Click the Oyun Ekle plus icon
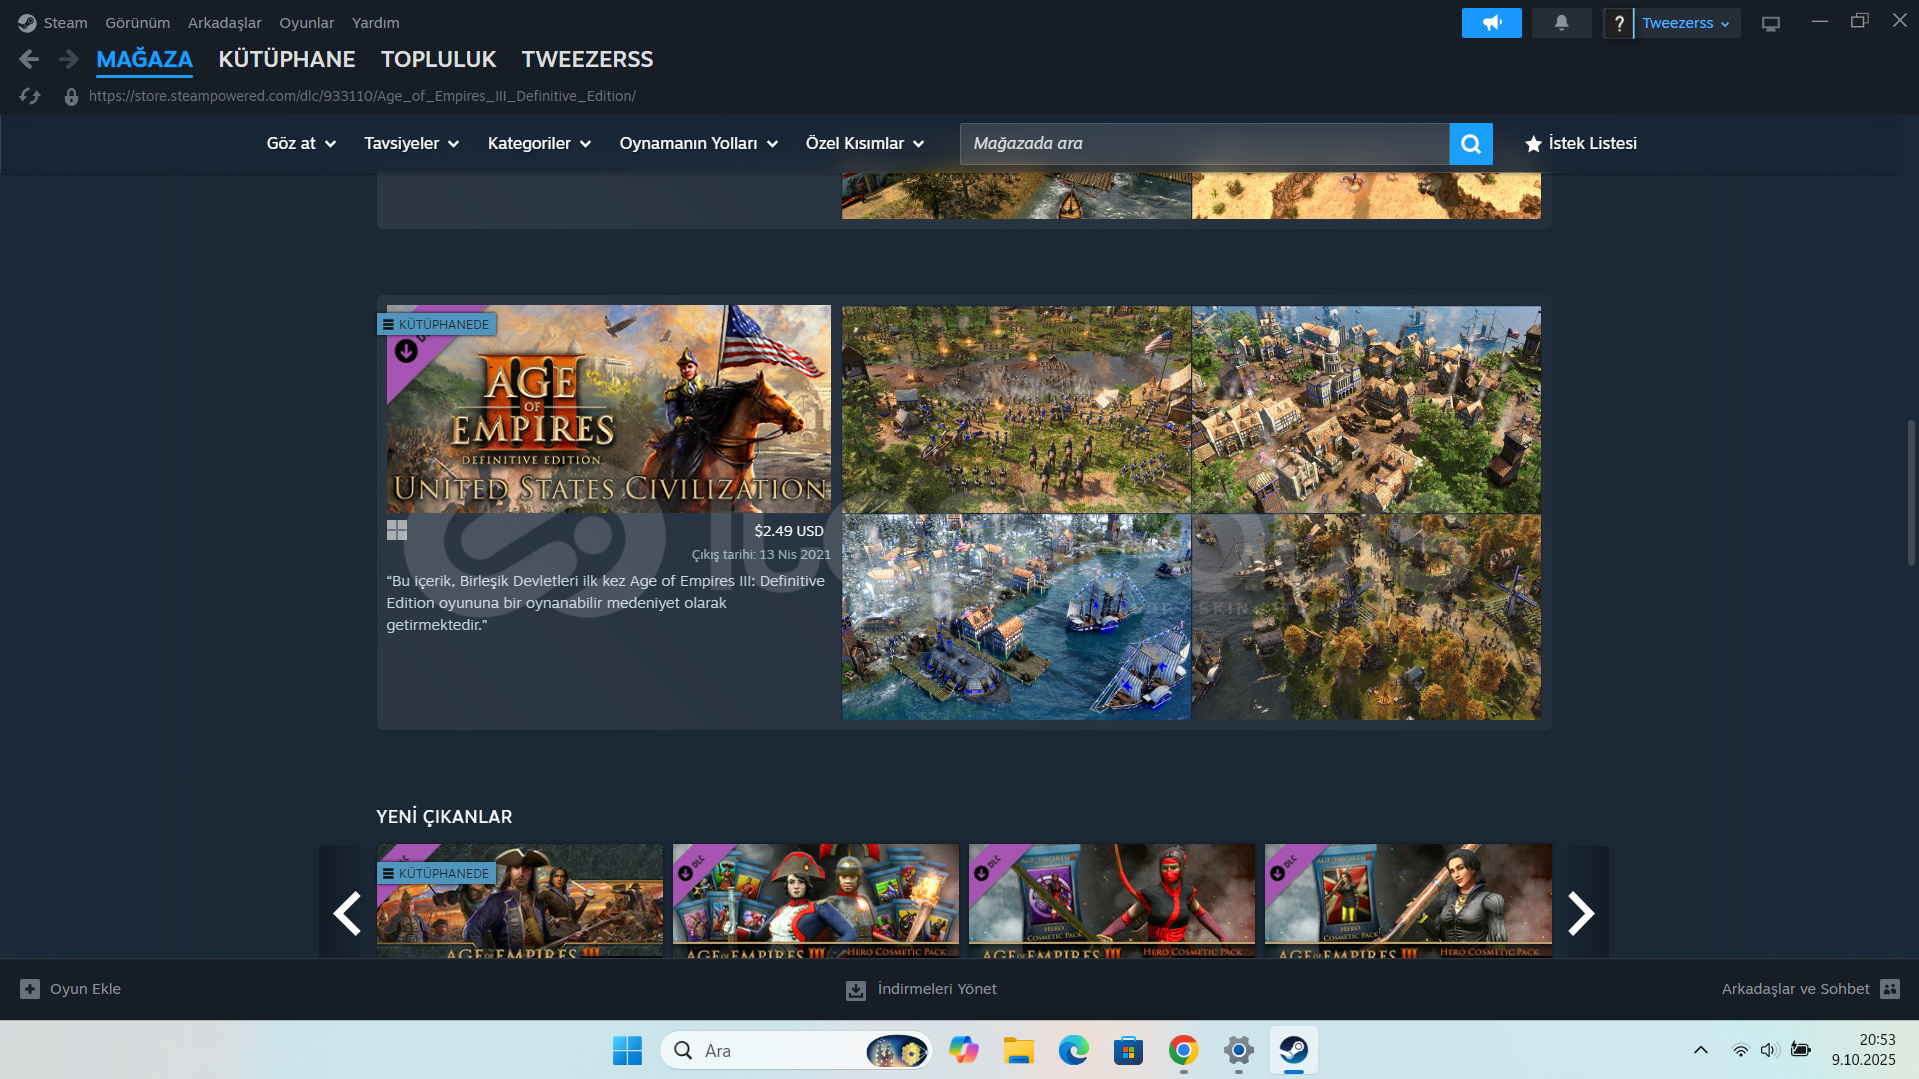Image resolution: width=1919 pixels, height=1079 pixels. 30,989
